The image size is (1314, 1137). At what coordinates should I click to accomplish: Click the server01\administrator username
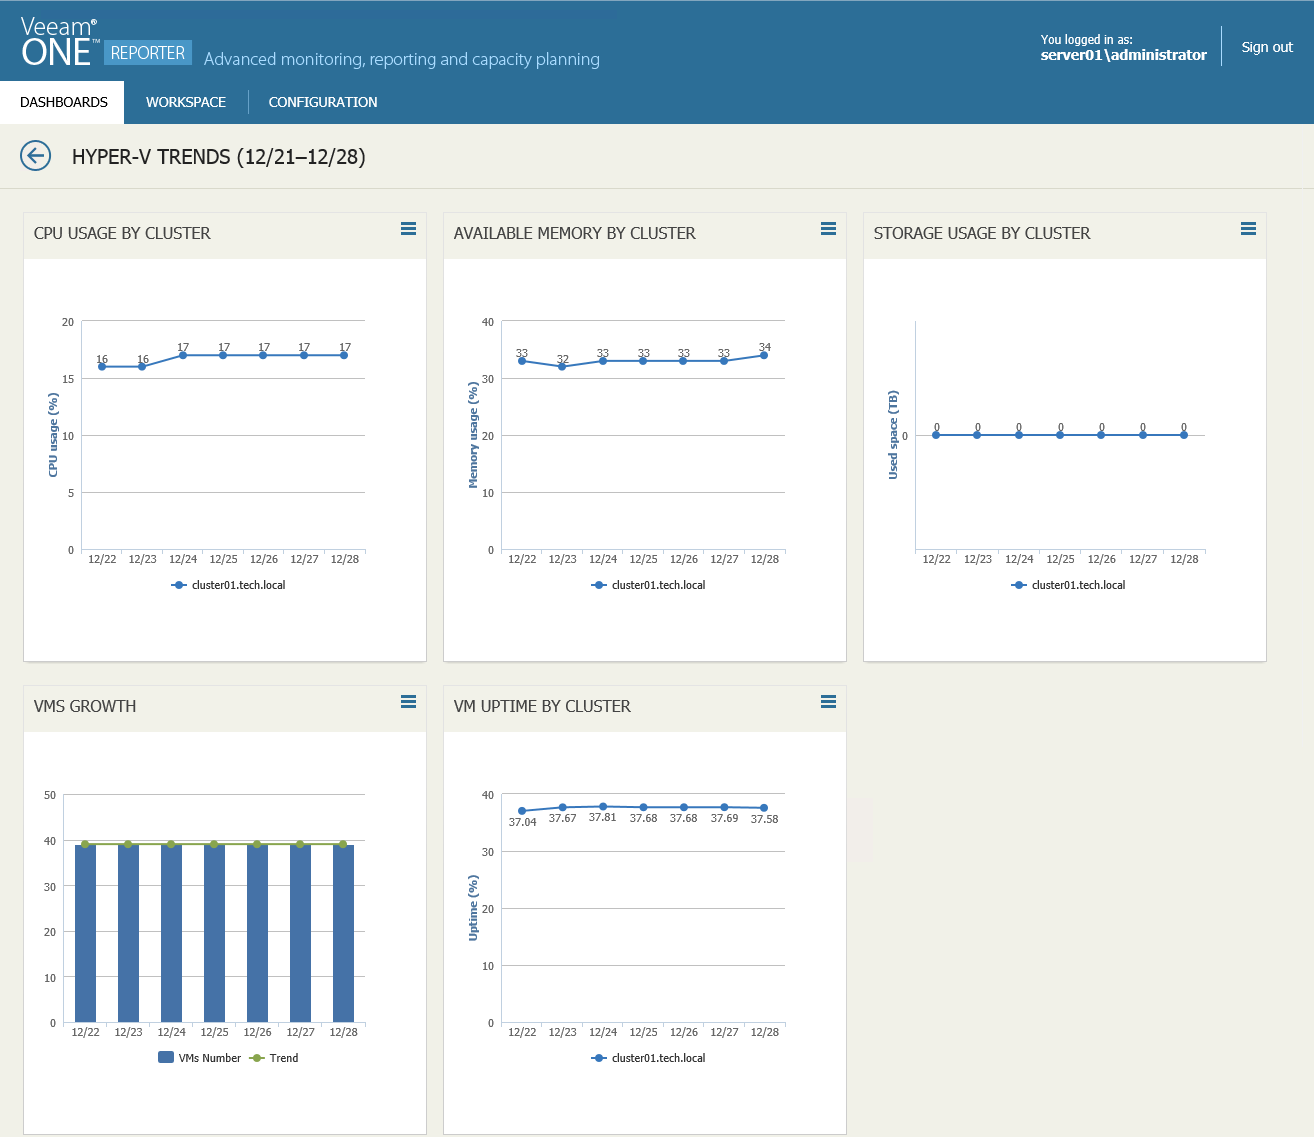1123,55
